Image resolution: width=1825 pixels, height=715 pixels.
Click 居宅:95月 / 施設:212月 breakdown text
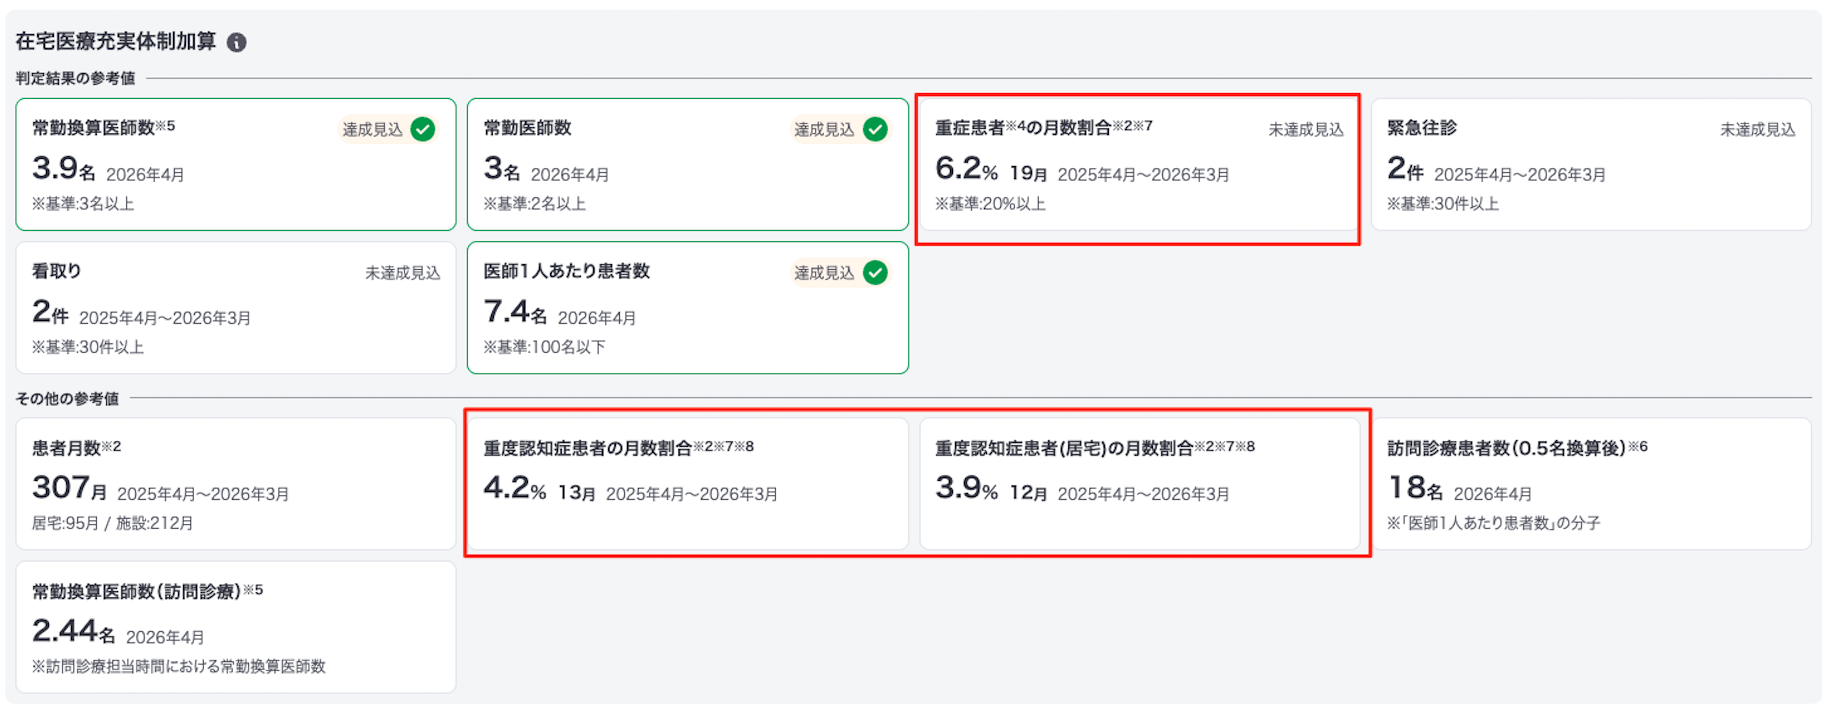112,523
